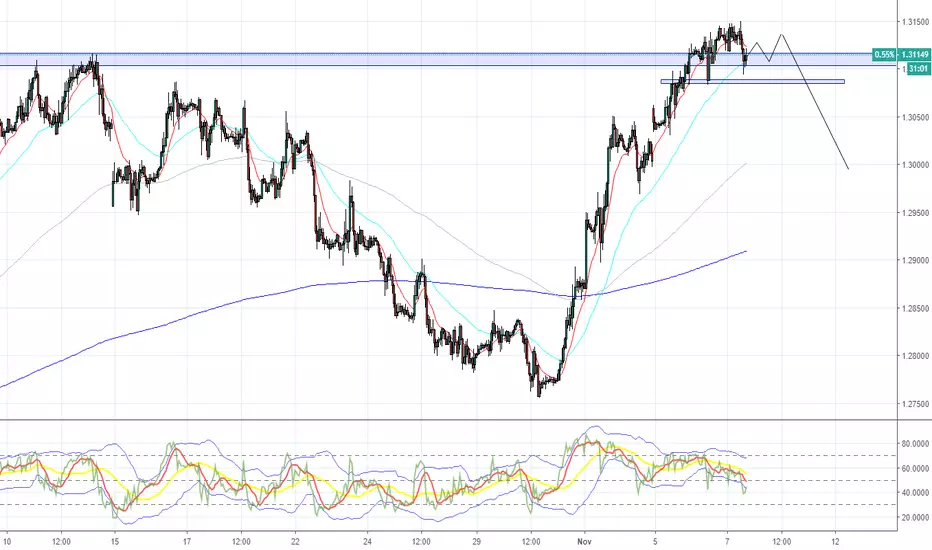Screen dimensions: 932x550
Task: Click the 0.55% change label
Action: (x=884, y=55)
